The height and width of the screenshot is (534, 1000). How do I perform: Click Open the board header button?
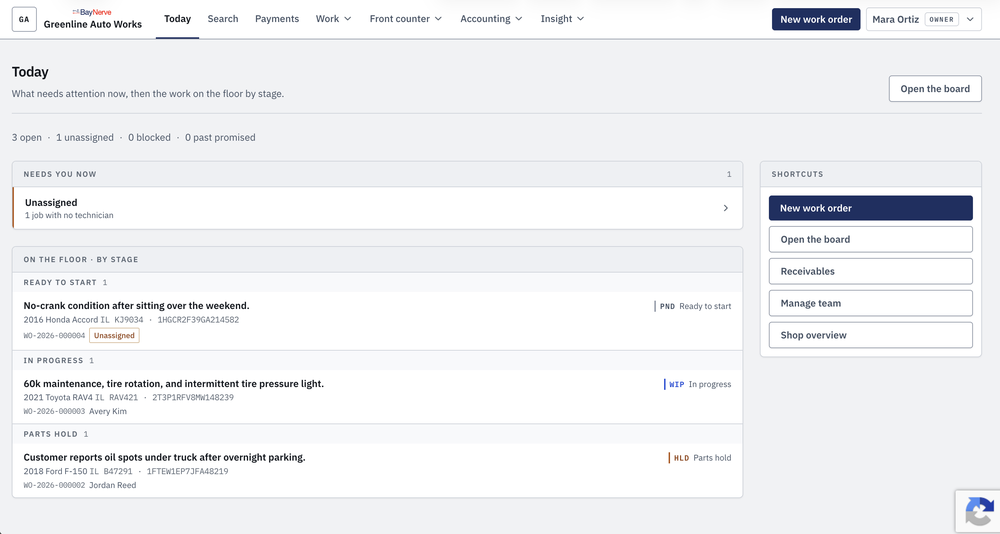click(x=935, y=89)
